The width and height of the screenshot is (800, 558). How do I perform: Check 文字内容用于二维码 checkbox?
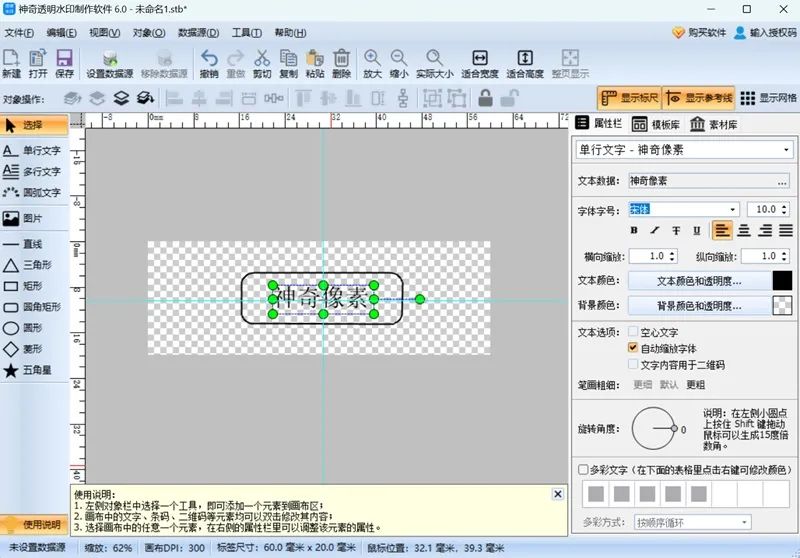point(633,364)
